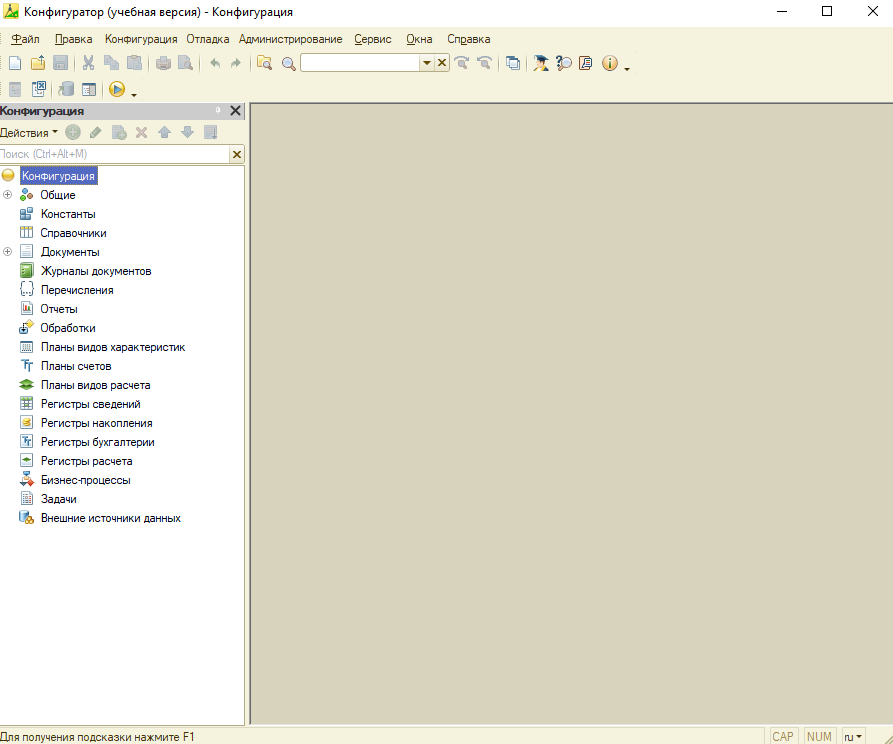This screenshot has height=744, width=893.
Task: Open the Отладка menu
Action: click(208, 39)
